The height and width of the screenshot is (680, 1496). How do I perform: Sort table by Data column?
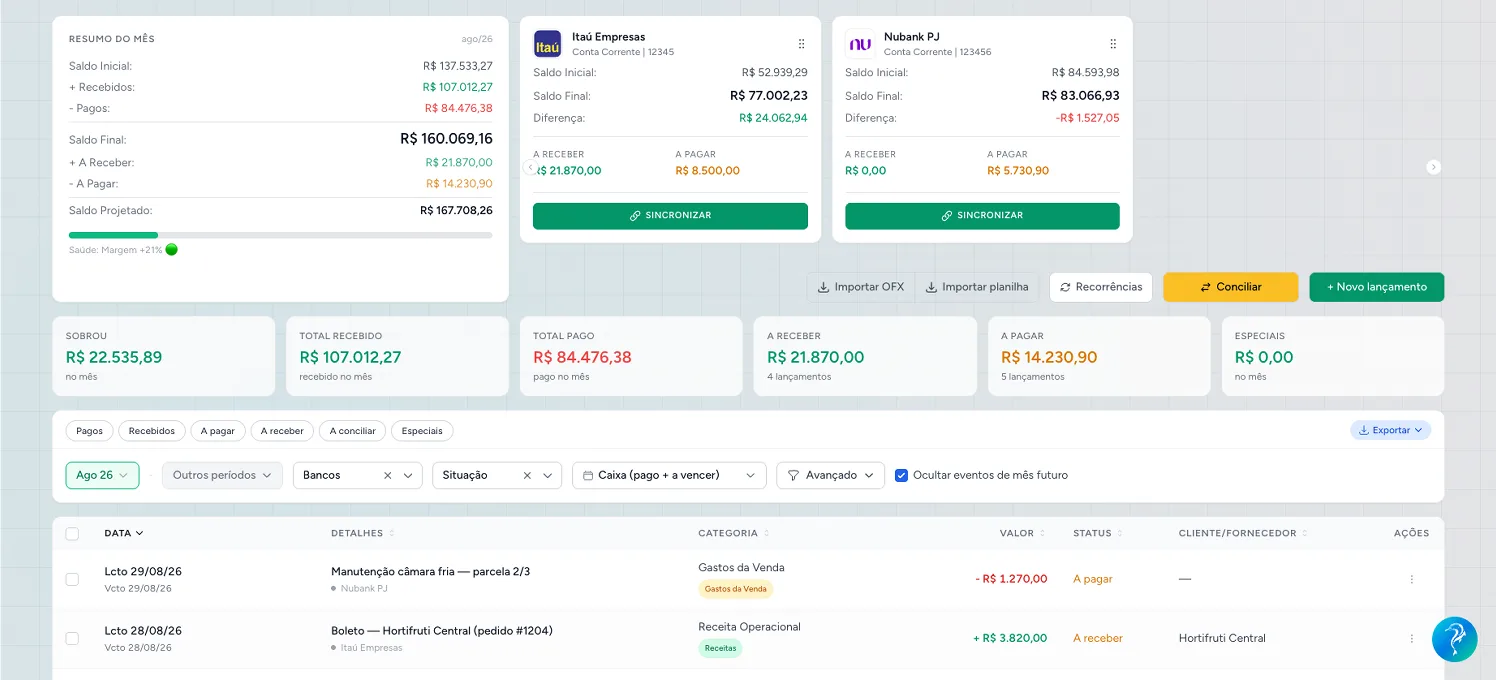tap(124, 533)
